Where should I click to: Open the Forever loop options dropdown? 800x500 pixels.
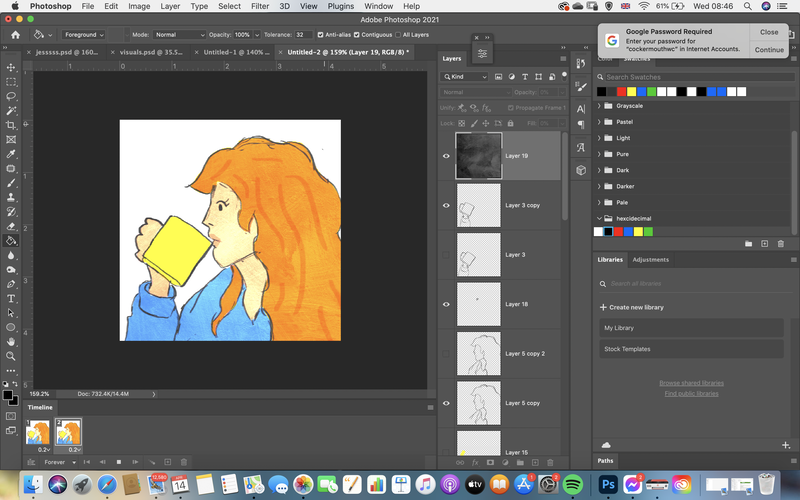pos(60,462)
